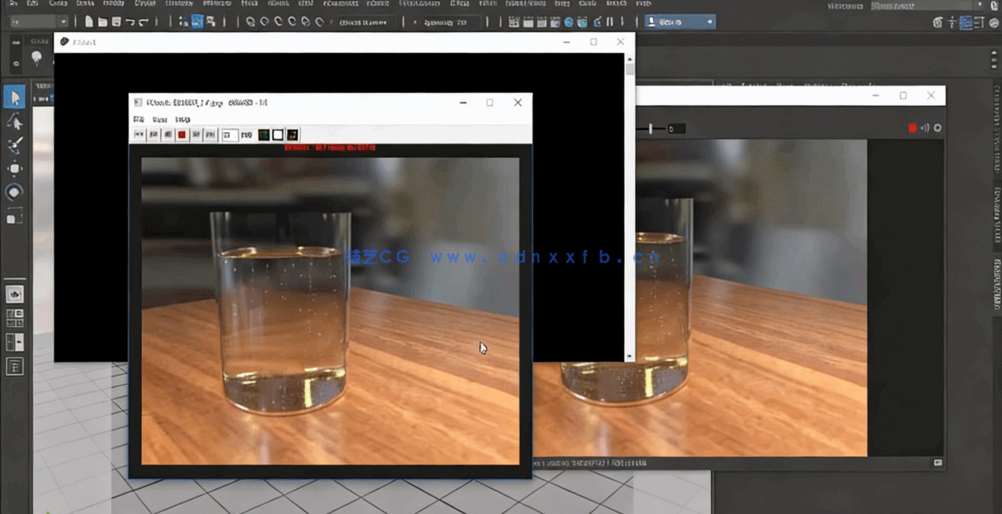The width and height of the screenshot is (1002, 514).
Task: Adjust the slider in the right window toolbar
Action: [651, 128]
